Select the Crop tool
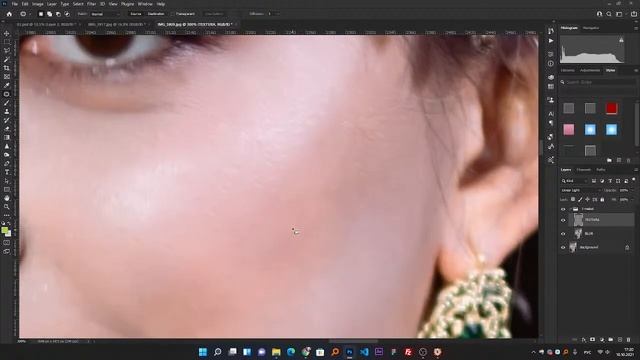The width and height of the screenshot is (640, 360). tap(7, 68)
